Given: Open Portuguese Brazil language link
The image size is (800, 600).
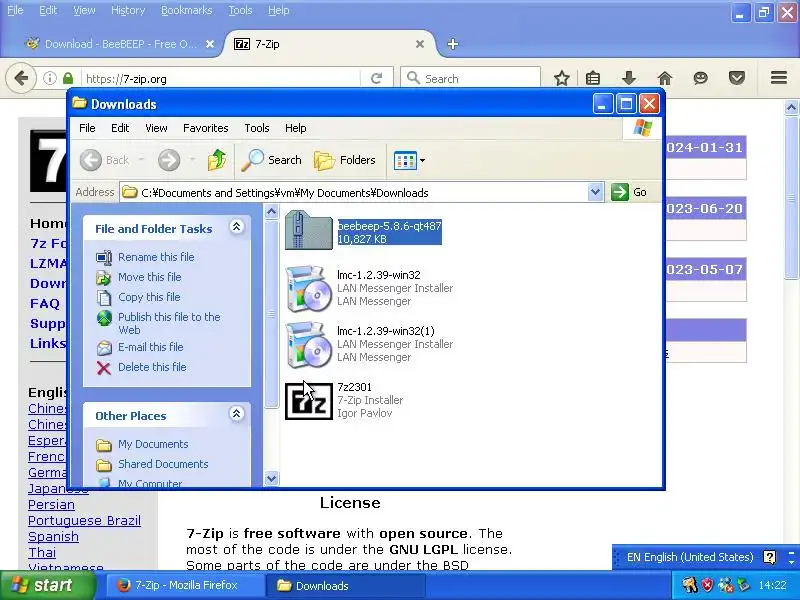Looking at the screenshot, I should [x=84, y=520].
